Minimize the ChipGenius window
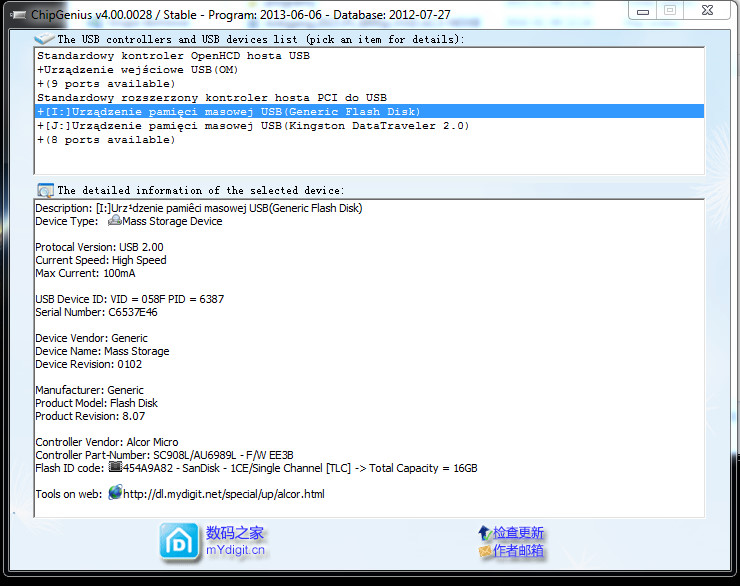The width and height of the screenshot is (740, 586). (x=643, y=11)
